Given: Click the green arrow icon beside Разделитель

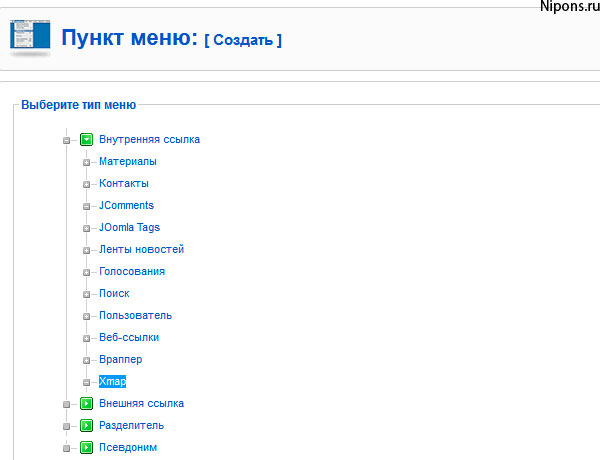Looking at the screenshot, I should (x=86, y=426).
